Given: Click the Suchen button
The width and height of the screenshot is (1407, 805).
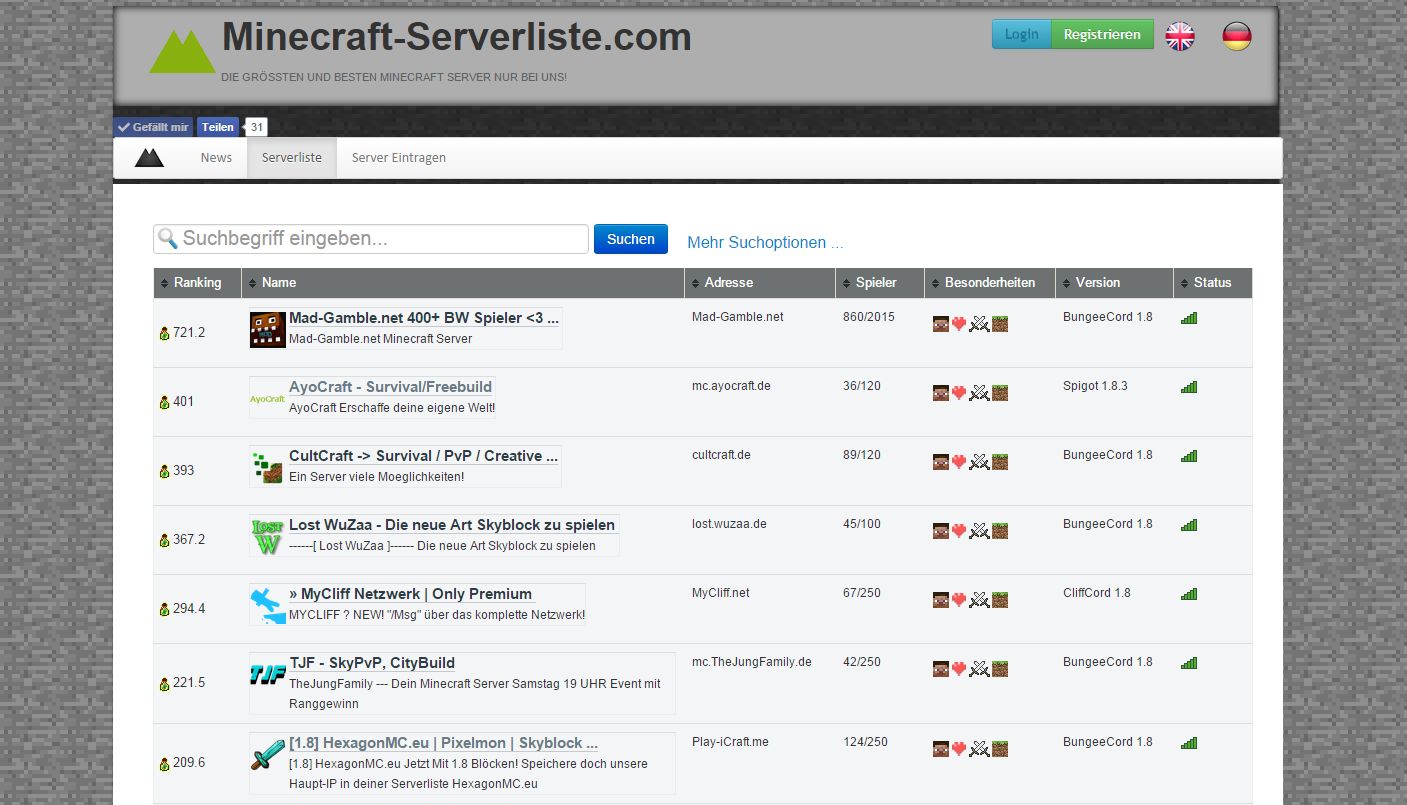Looking at the screenshot, I should point(630,238).
